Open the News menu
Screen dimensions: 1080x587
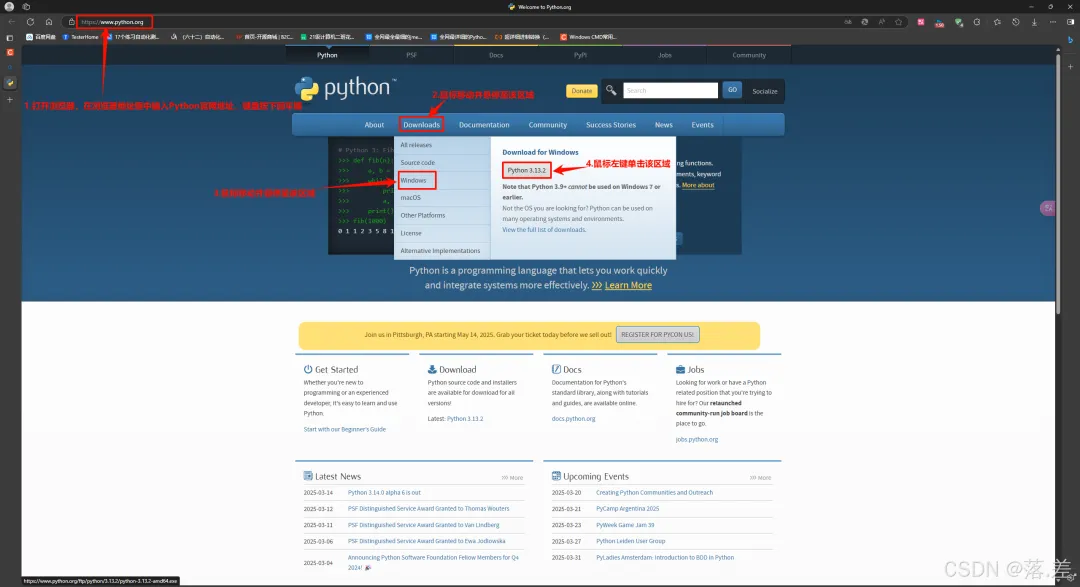click(x=663, y=125)
